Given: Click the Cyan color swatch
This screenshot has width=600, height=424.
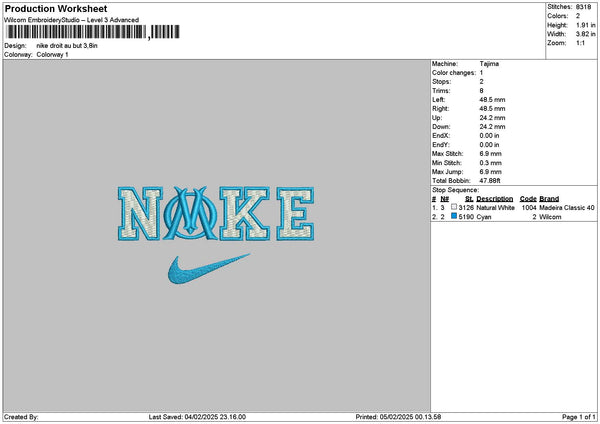Looking at the screenshot, I should tap(454, 216).
